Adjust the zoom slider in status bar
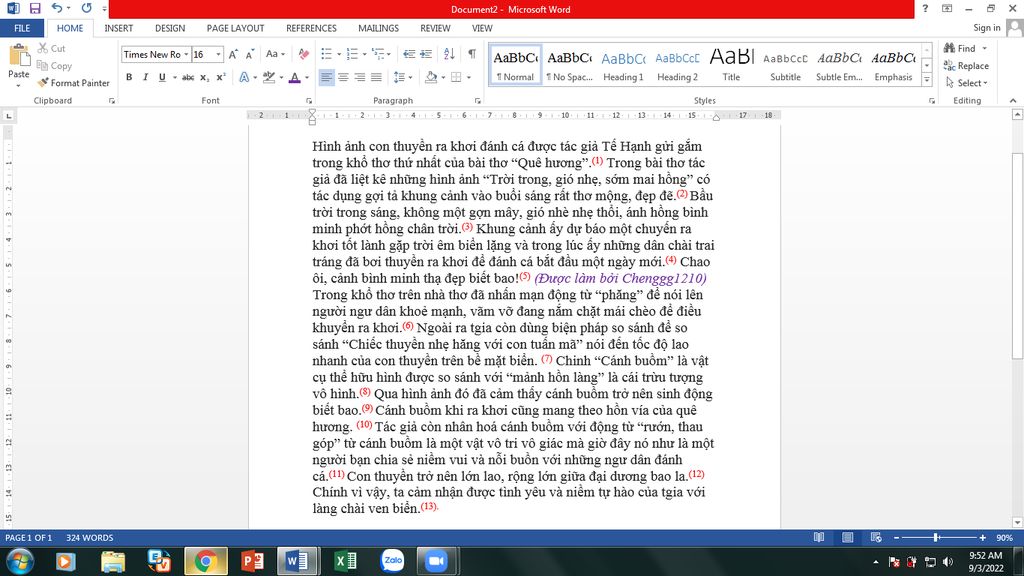This screenshot has width=1024, height=576. pyautogui.click(x=935, y=538)
